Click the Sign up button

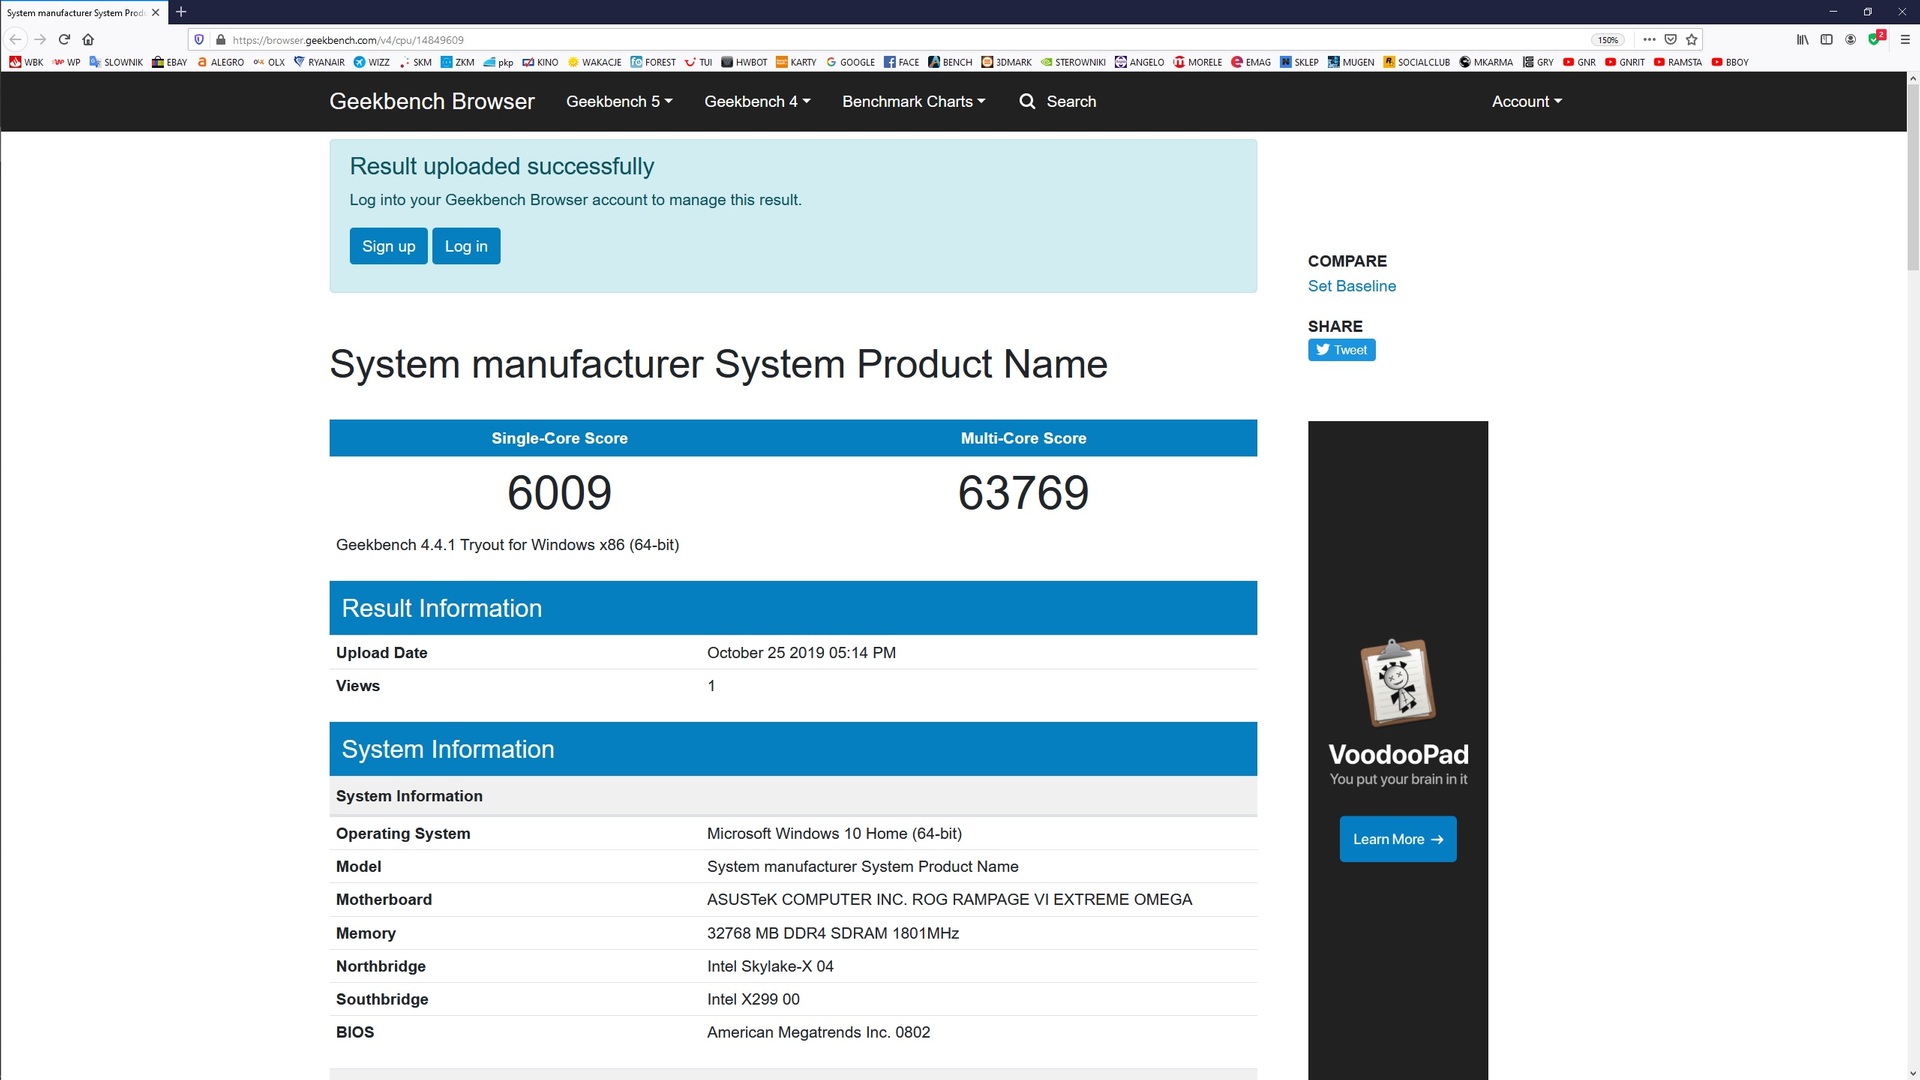[388, 246]
